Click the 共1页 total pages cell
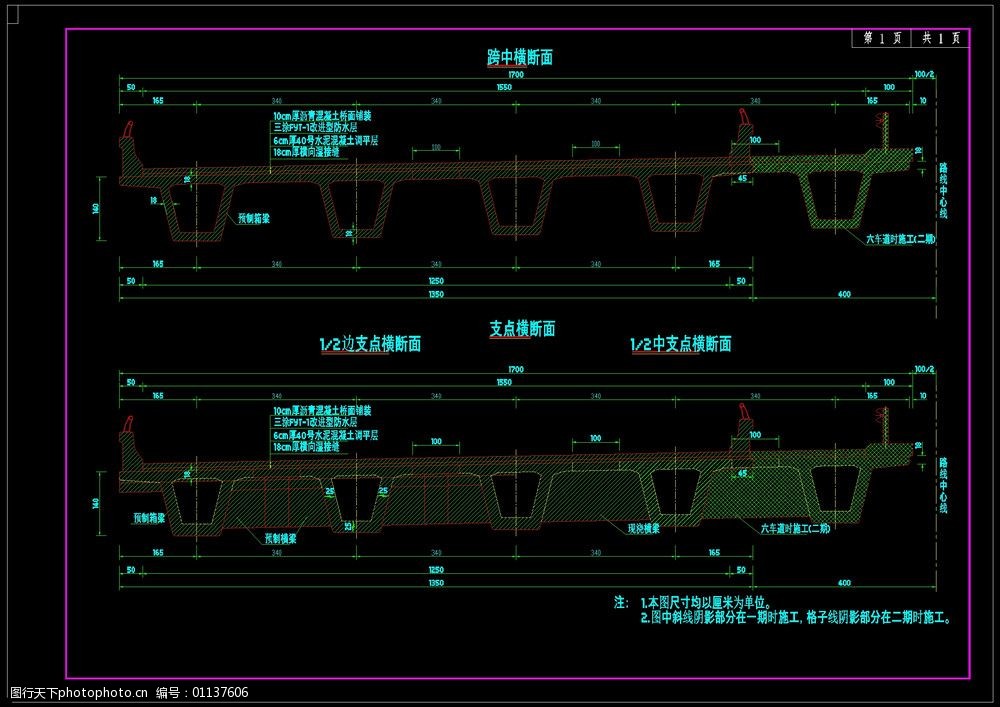 [940, 38]
